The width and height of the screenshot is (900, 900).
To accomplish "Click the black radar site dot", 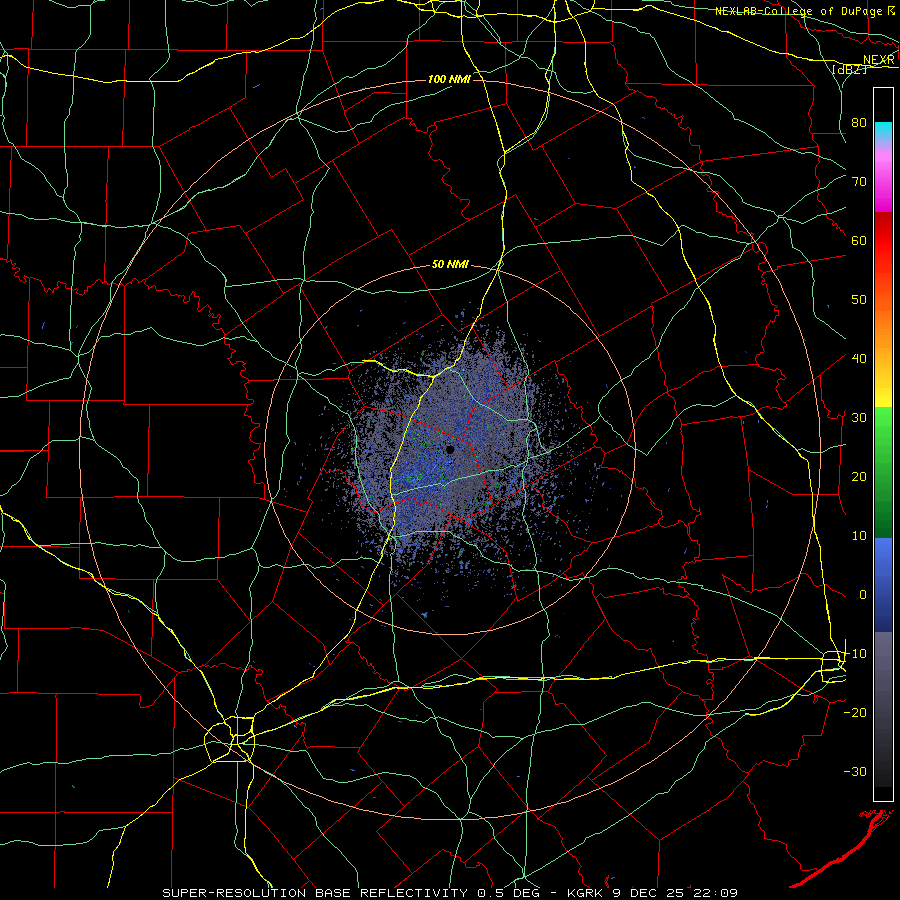I will pos(451,450).
